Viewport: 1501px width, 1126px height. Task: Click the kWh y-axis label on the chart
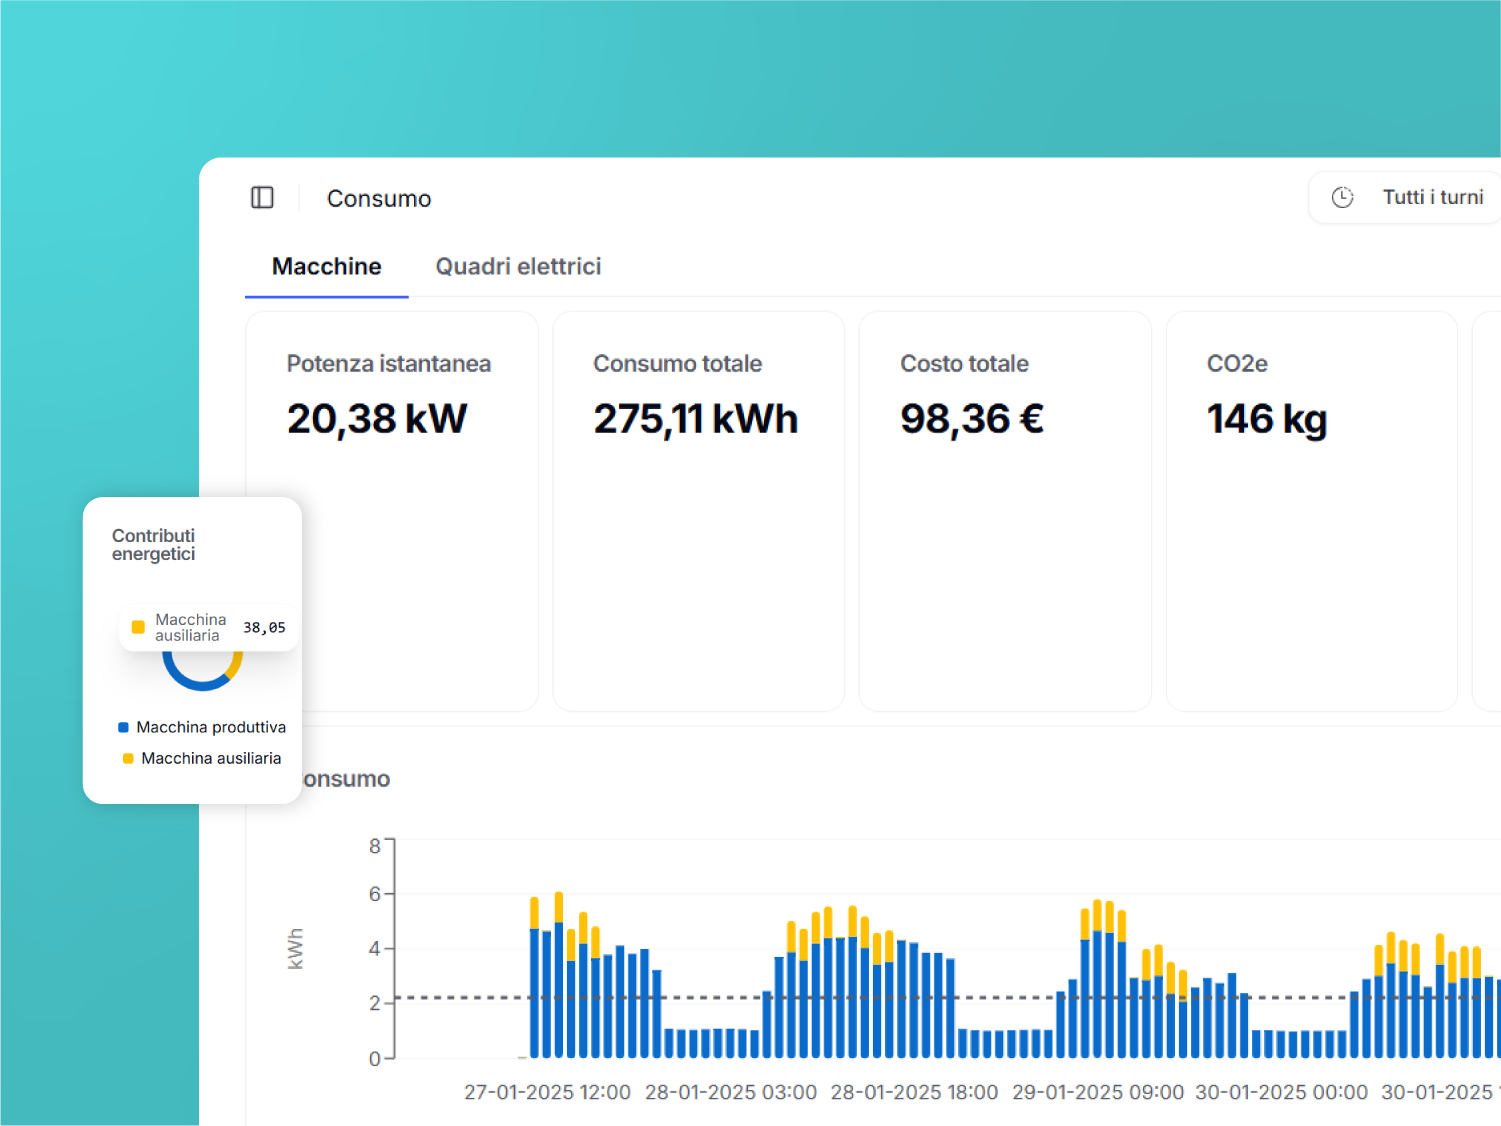pos(295,949)
